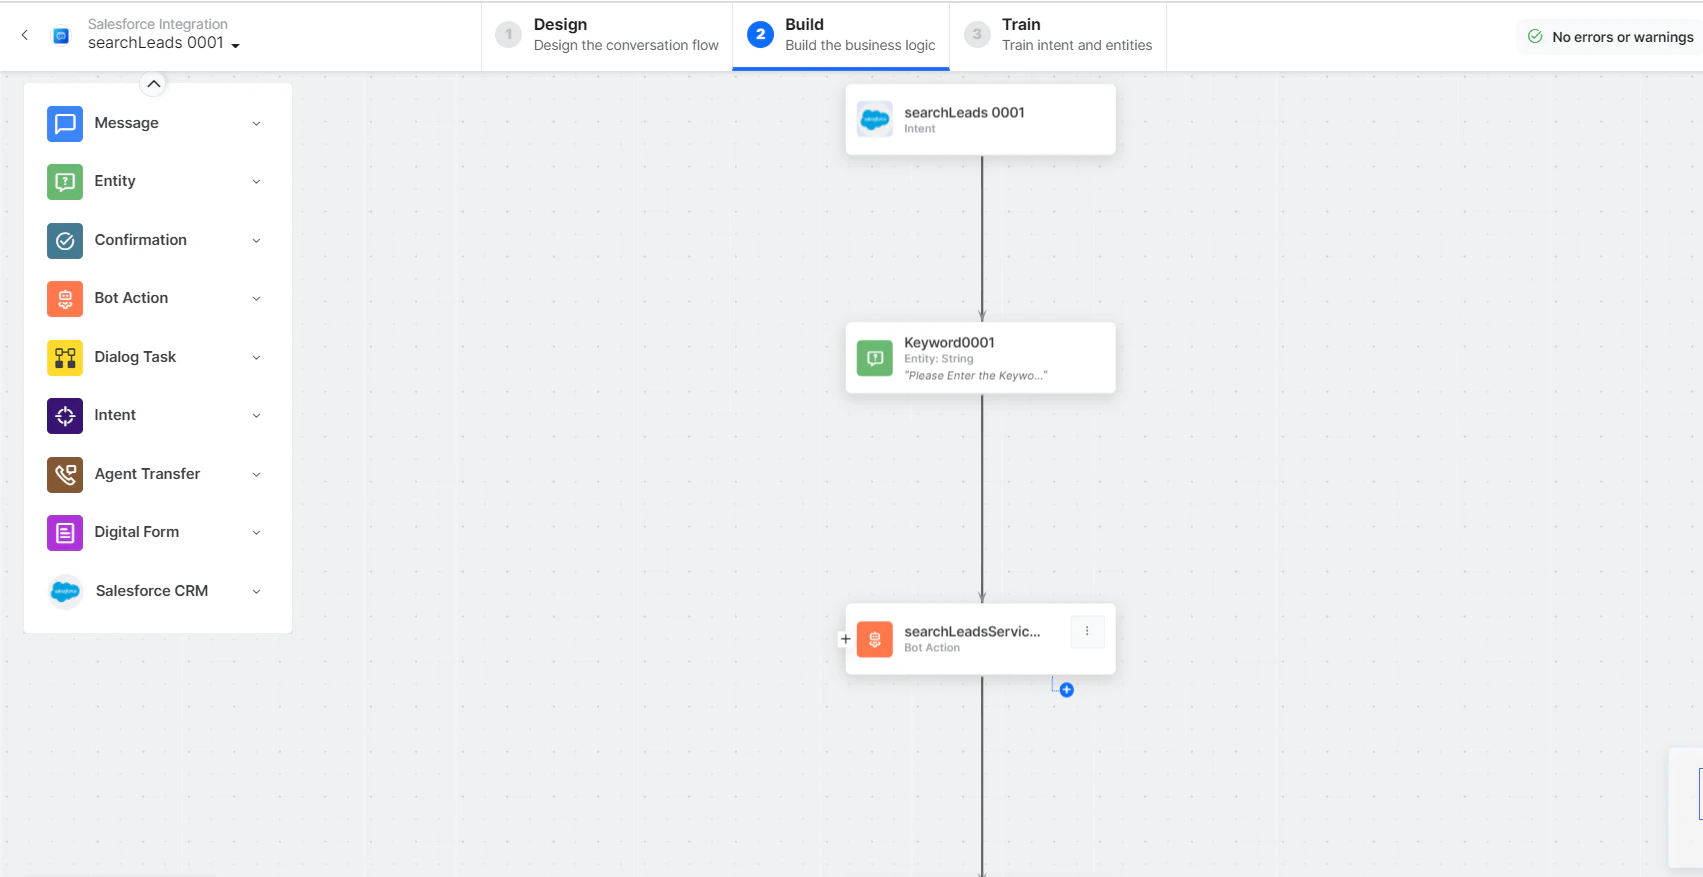Click the Bot Action node icon

(65, 299)
